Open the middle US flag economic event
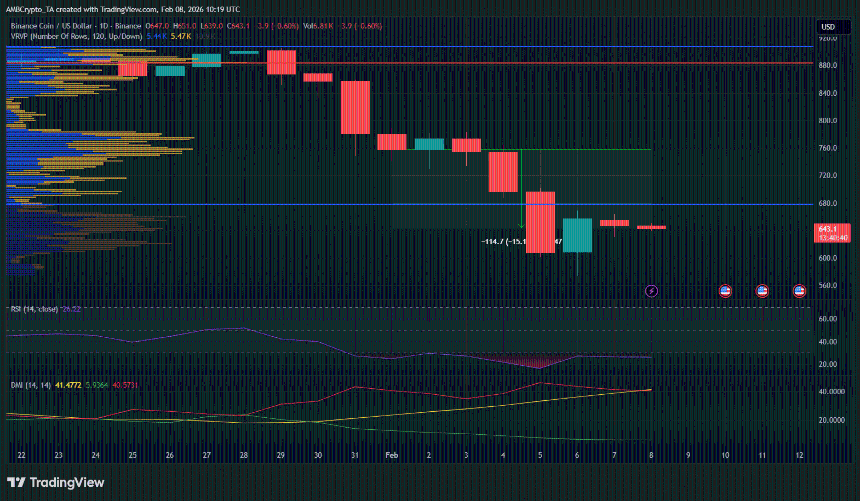The width and height of the screenshot is (860, 501). (x=762, y=291)
